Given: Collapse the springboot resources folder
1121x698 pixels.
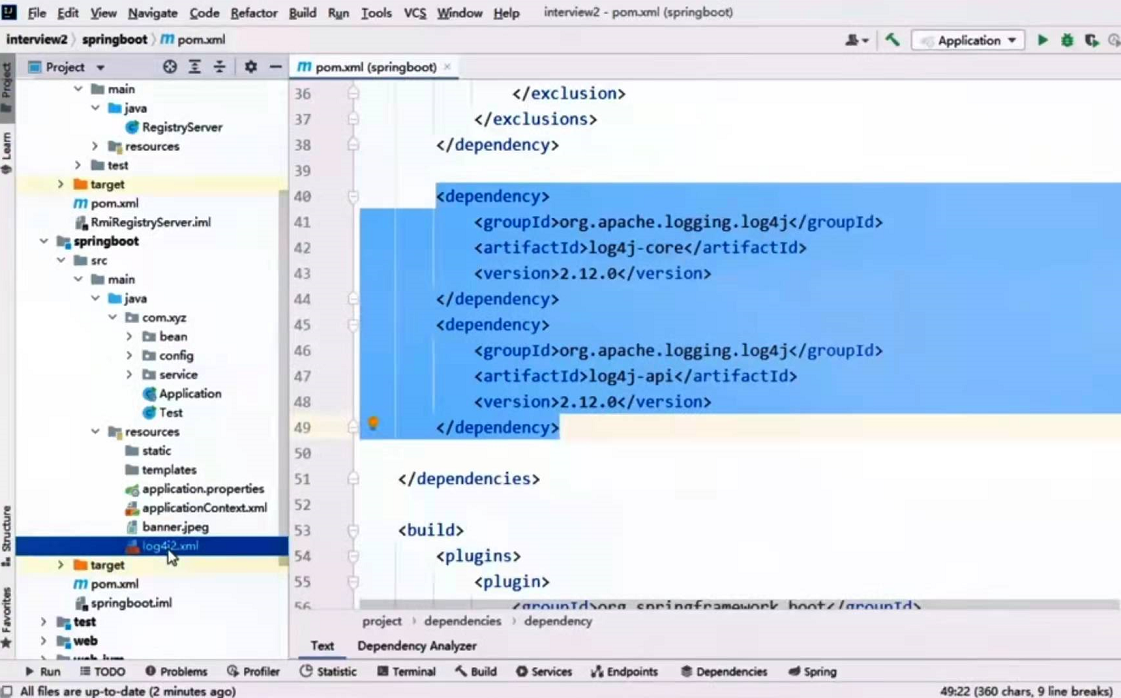Looking at the screenshot, I should (95, 431).
